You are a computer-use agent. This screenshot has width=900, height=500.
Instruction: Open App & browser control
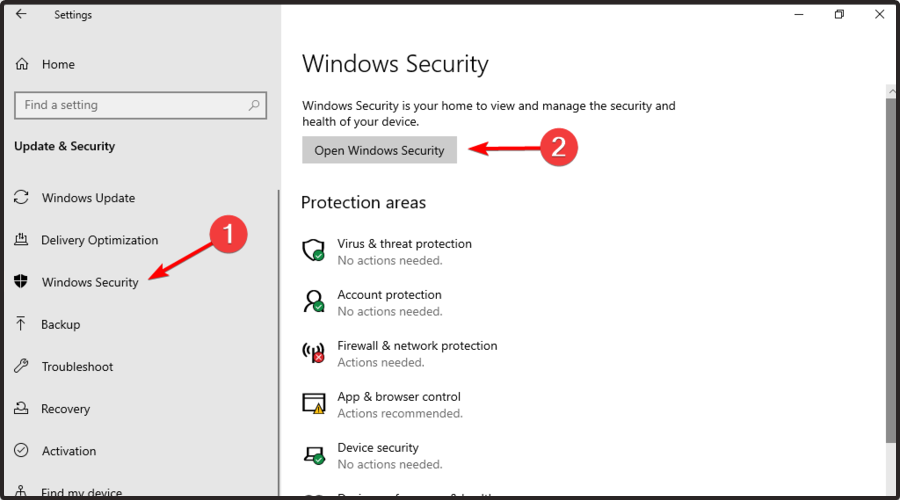click(399, 405)
